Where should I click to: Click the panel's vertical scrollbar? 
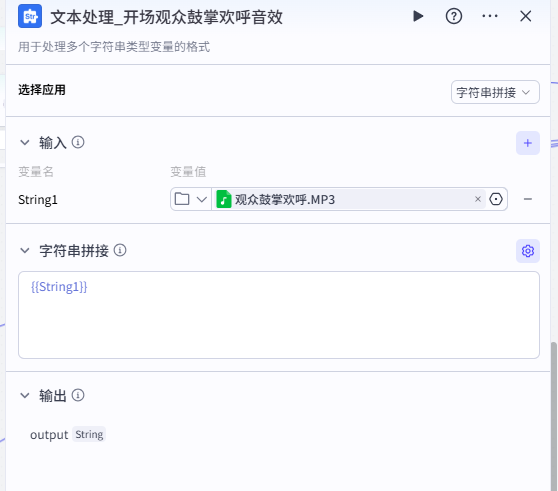554,416
